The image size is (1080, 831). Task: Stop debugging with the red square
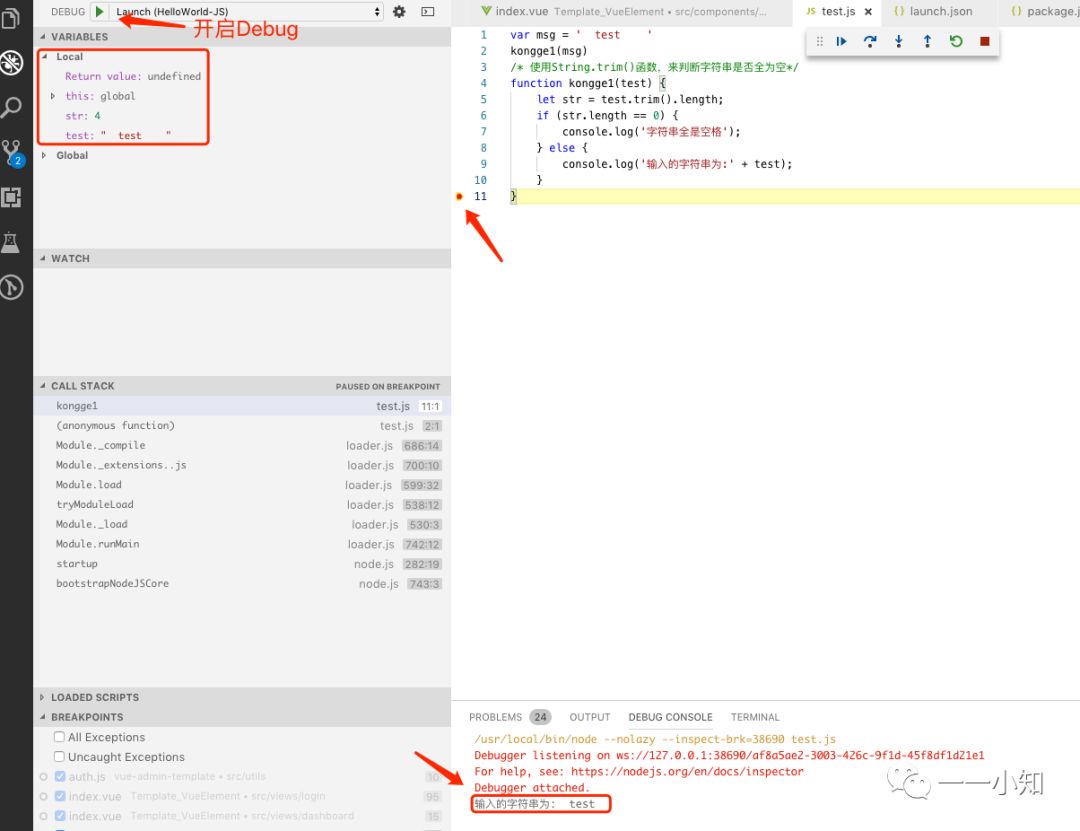pyautogui.click(x=984, y=41)
